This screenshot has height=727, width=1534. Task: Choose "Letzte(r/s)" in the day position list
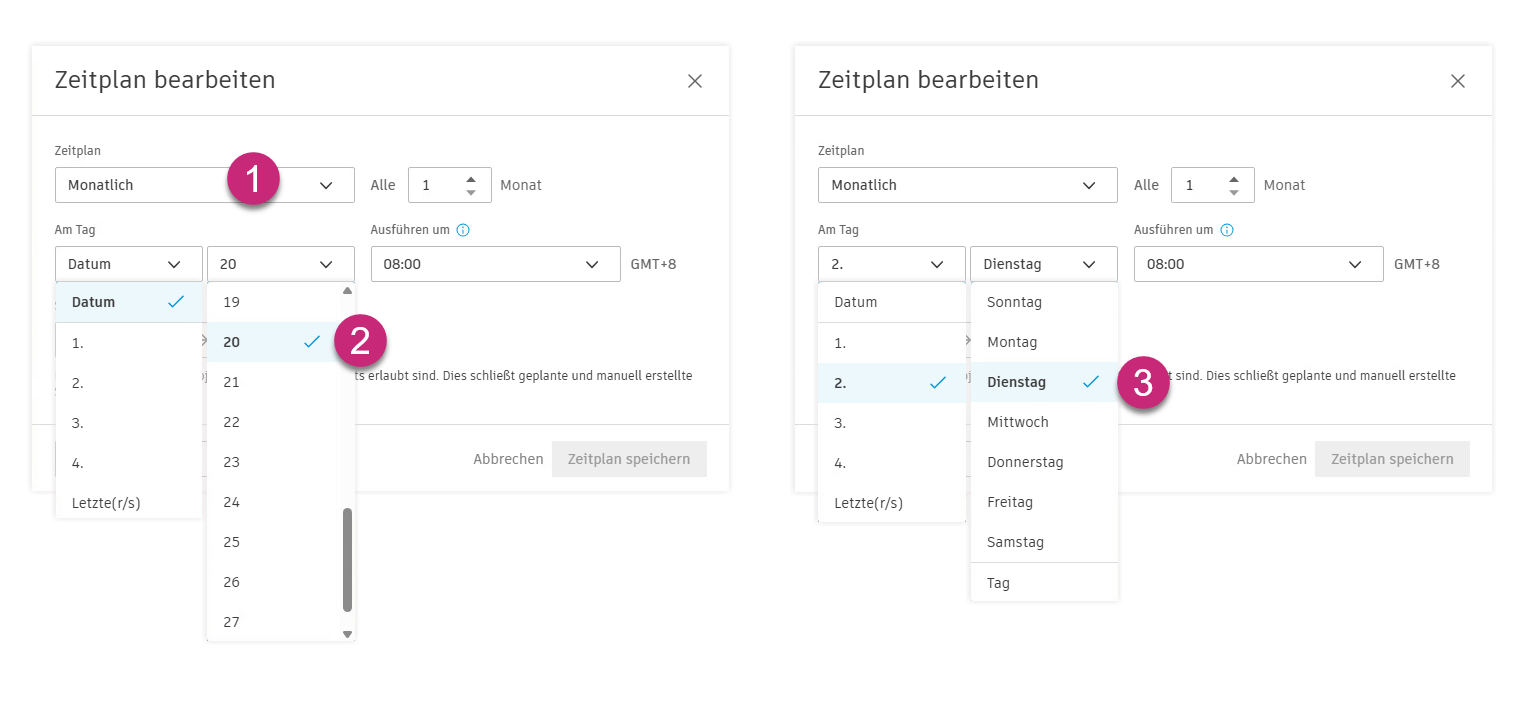(105, 502)
